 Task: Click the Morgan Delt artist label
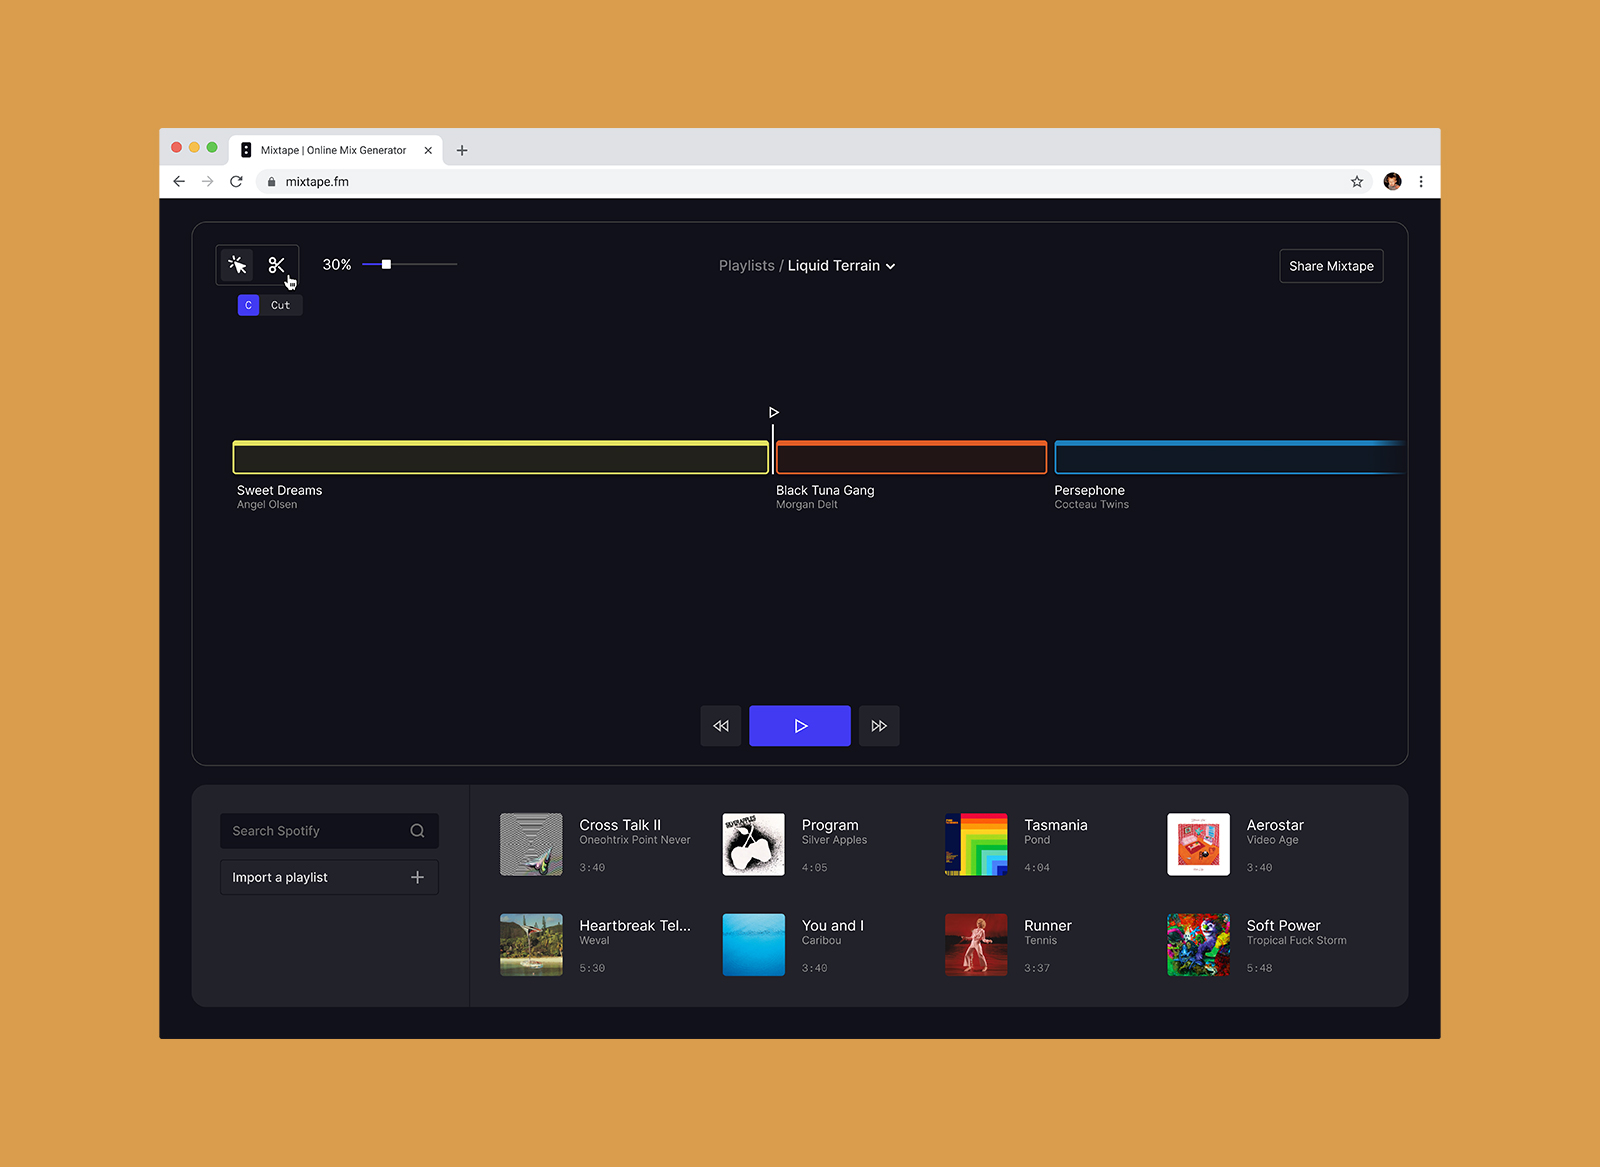point(807,505)
